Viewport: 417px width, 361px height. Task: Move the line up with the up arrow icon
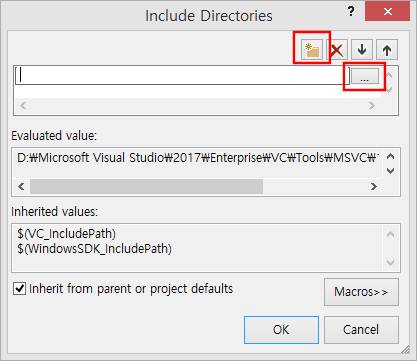point(387,50)
